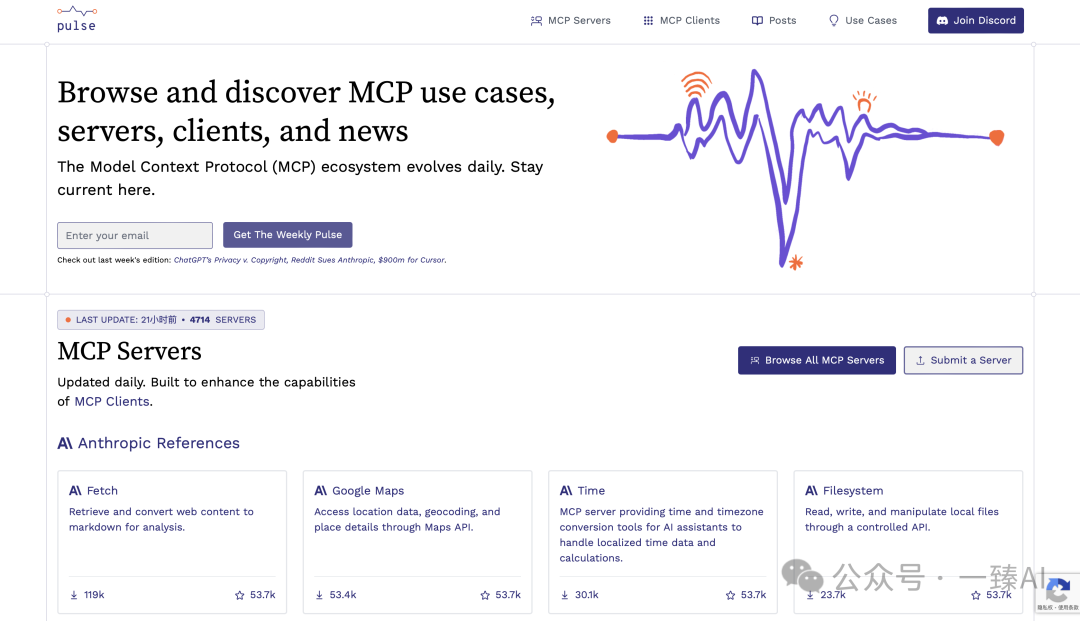Click Browse All MCP Servers button

click(816, 360)
